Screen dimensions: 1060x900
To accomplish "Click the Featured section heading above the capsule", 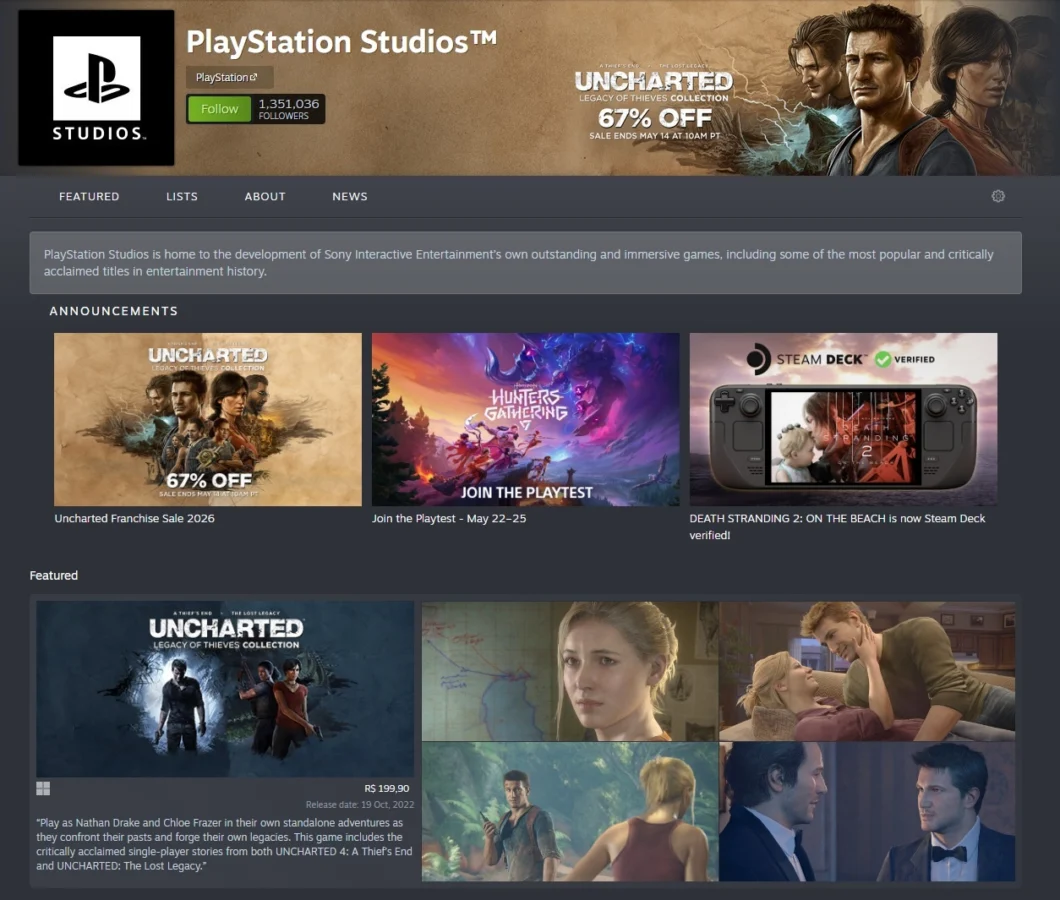I will tap(53, 575).
